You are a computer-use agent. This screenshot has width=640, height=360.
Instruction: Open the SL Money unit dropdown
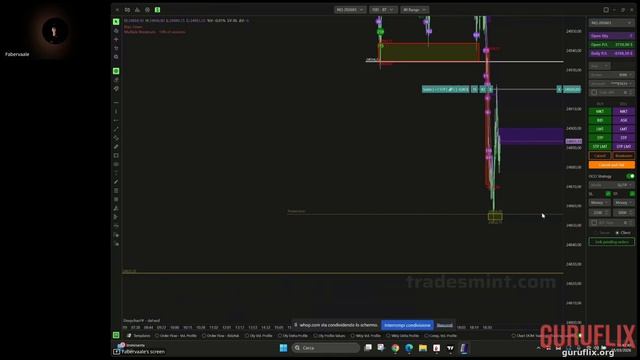pyautogui.click(x=599, y=202)
